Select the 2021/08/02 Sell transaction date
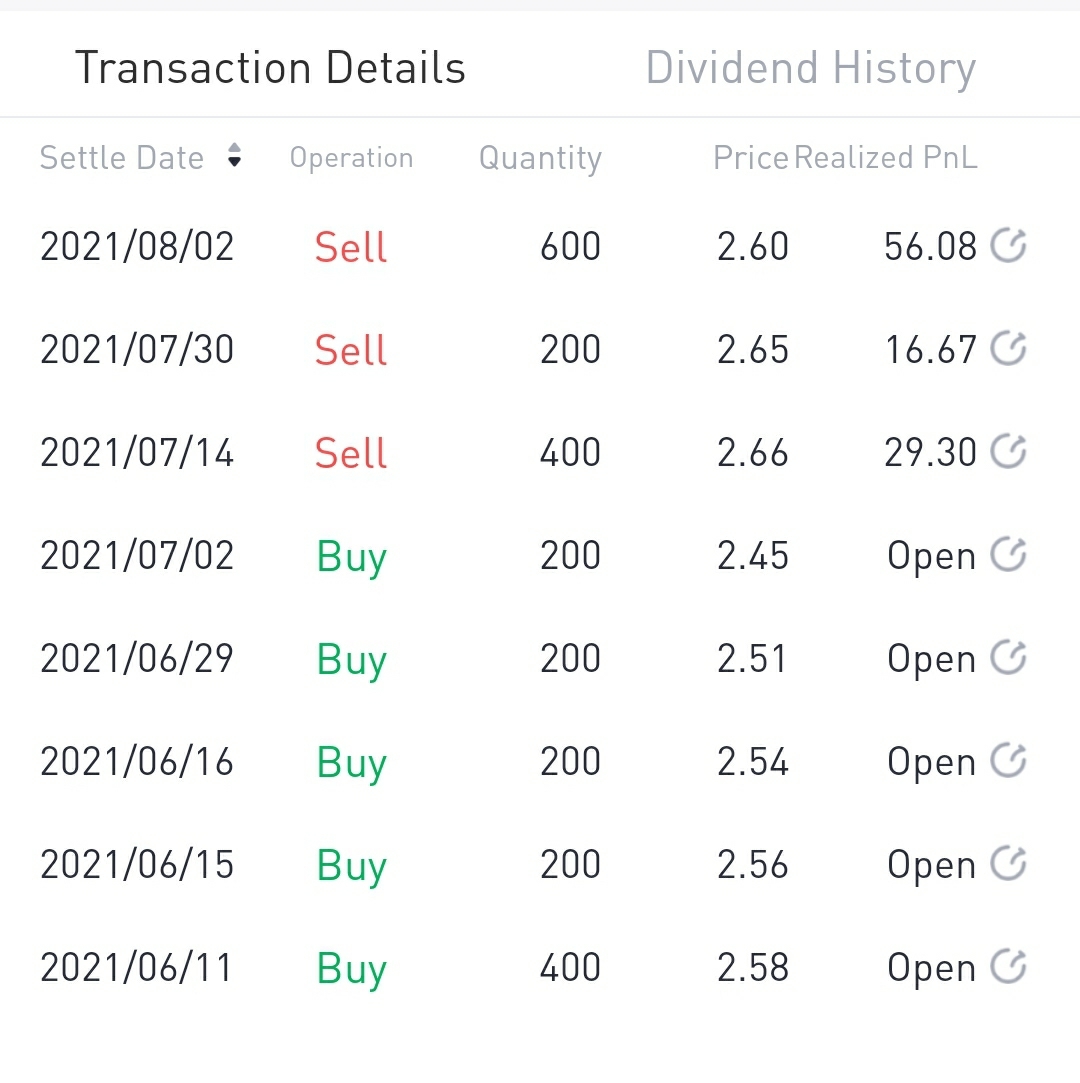The width and height of the screenshot is (1080, 1083). (137, 247)
